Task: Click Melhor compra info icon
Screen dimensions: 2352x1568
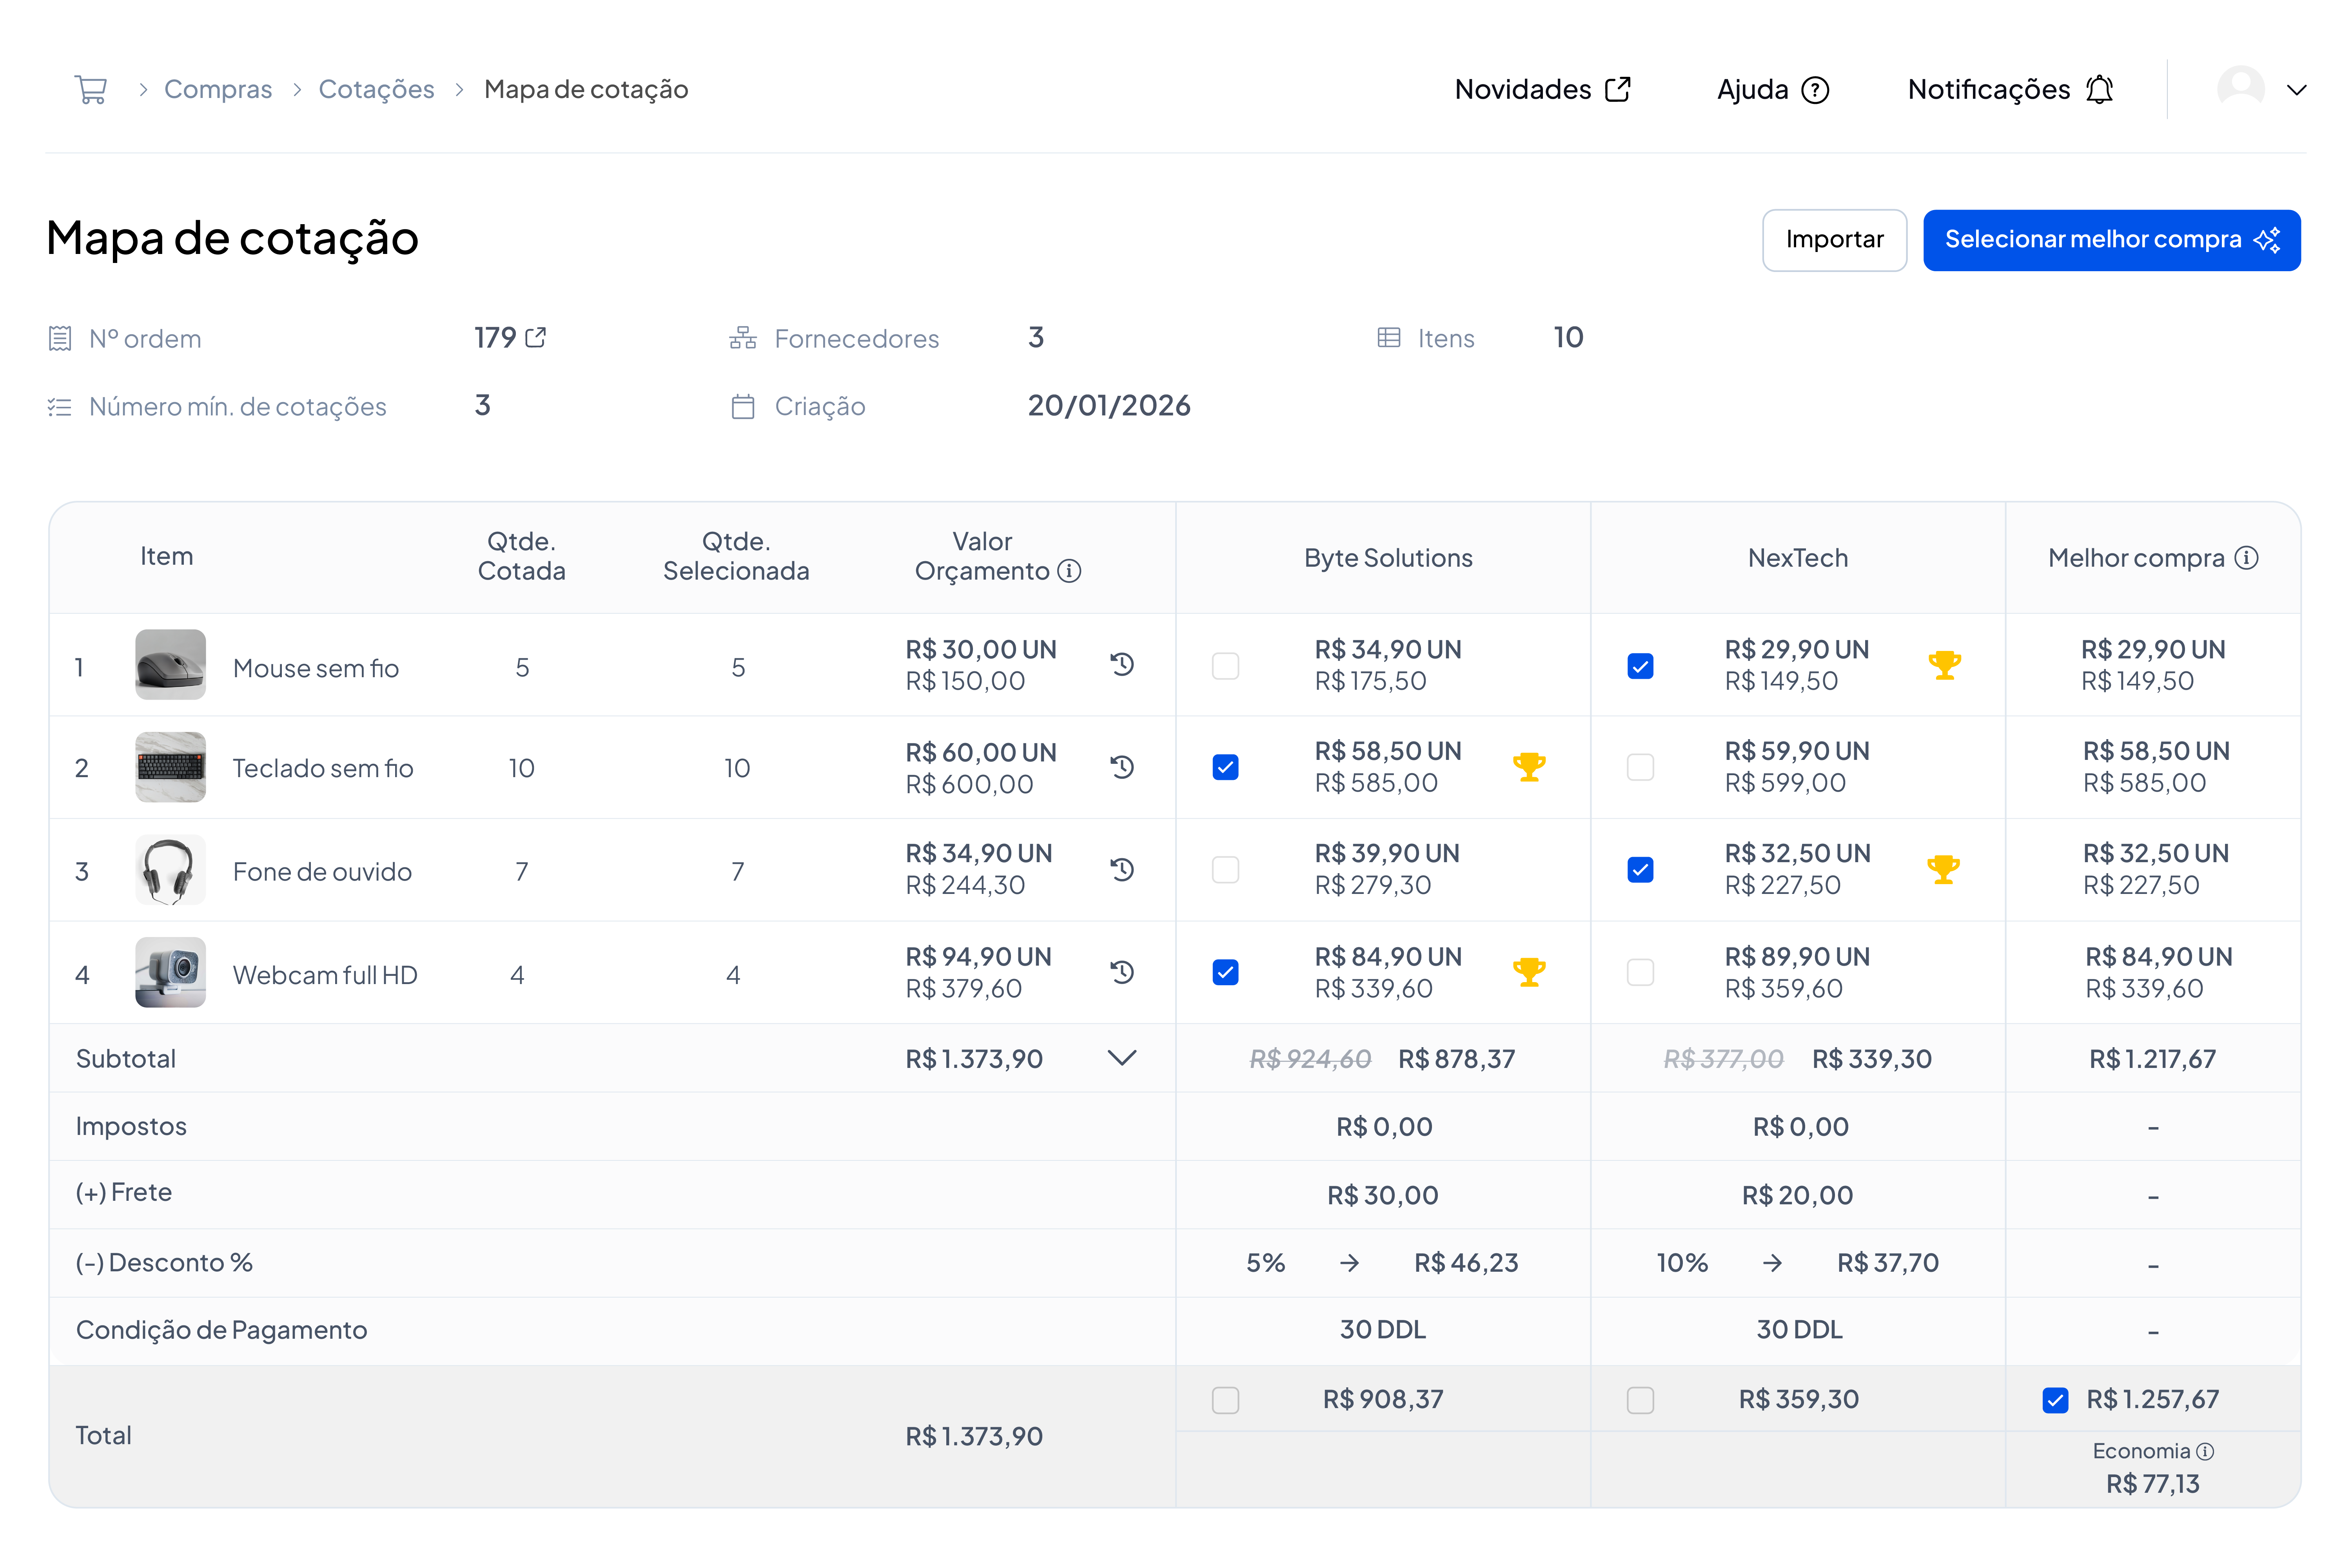Action: coord(2247,558)
